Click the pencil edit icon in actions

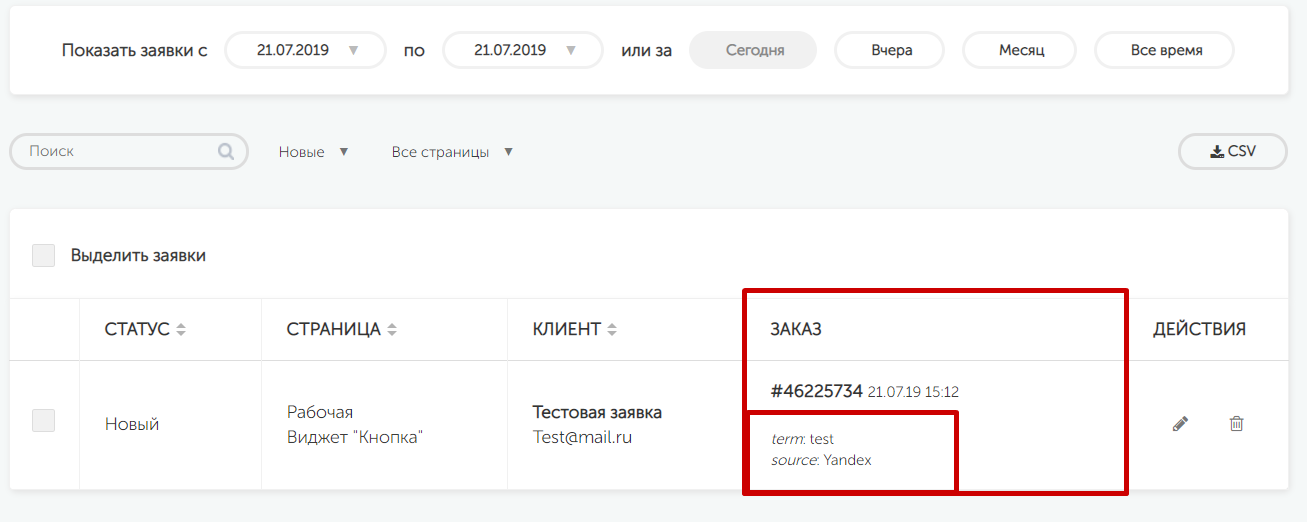click(x=1180, y=424)
